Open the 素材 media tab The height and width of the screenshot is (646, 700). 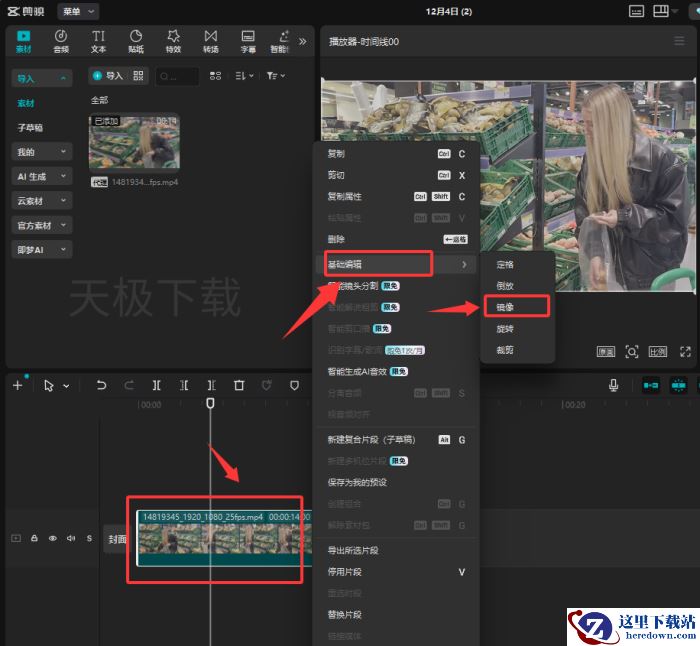(24, 42)
